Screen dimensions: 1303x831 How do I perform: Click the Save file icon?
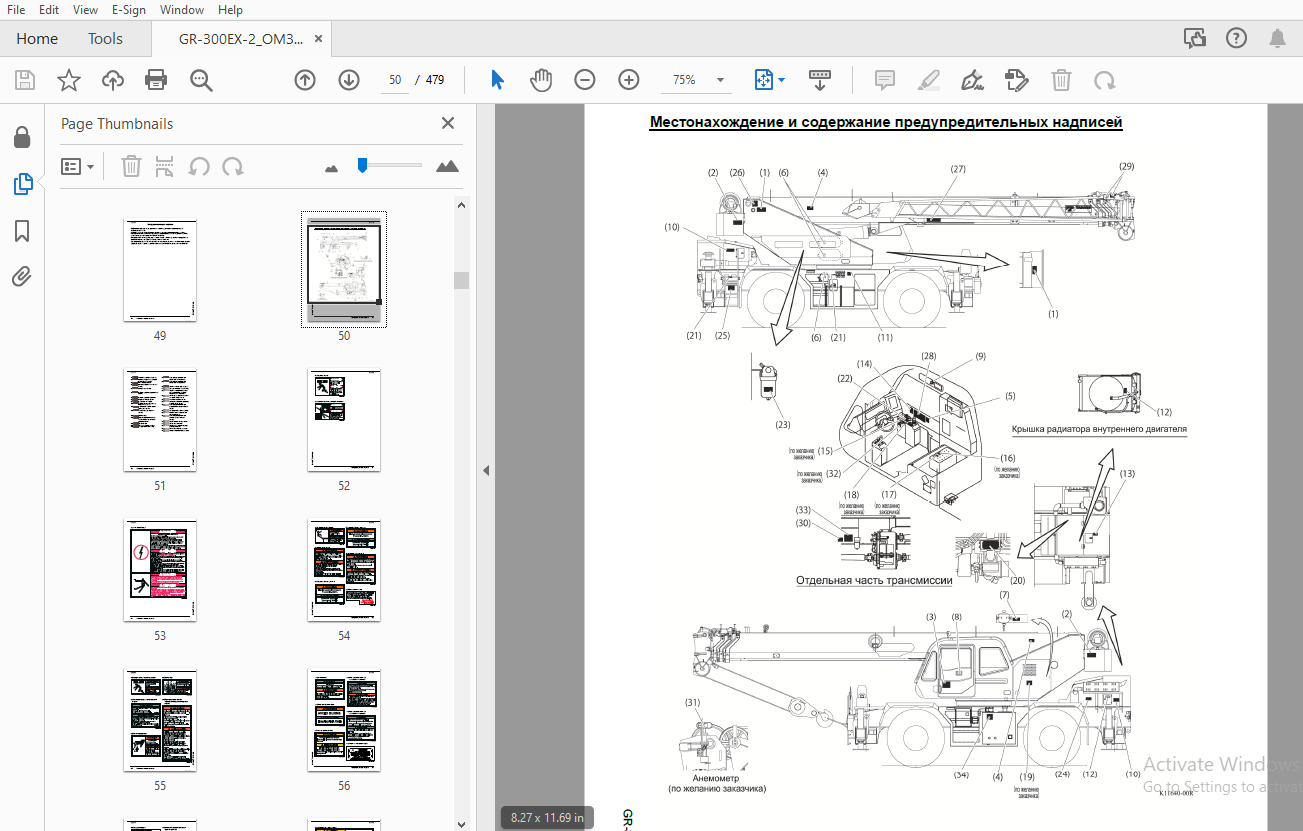tap(25, 81)
